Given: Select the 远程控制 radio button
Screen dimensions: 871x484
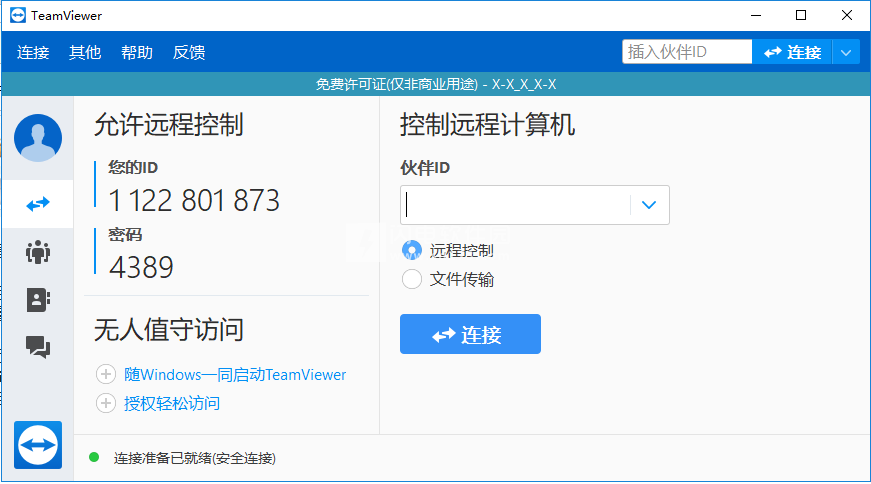Looking at the screenshot, I should click(x=412, y=251).
